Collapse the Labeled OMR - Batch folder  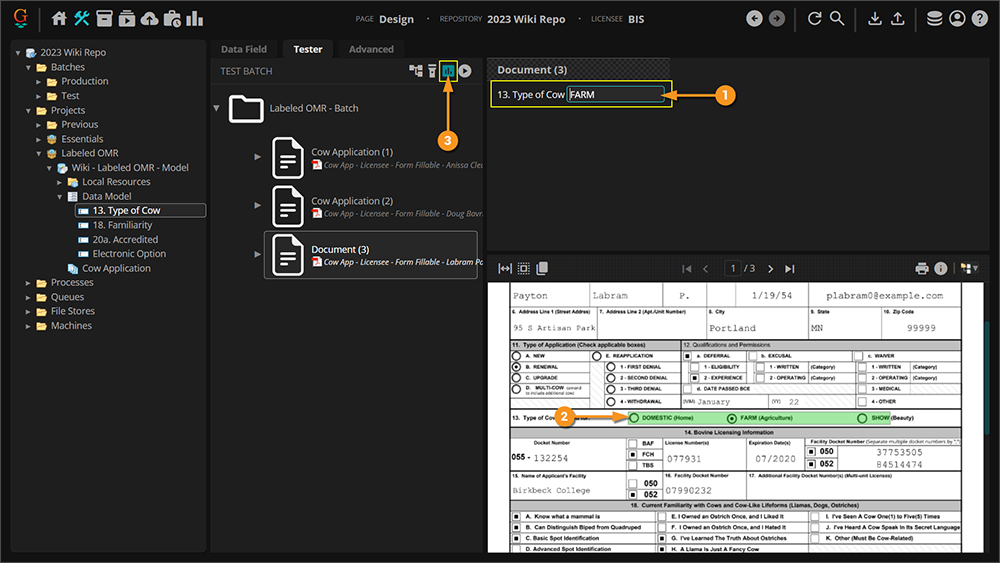(x=217, y=108)
